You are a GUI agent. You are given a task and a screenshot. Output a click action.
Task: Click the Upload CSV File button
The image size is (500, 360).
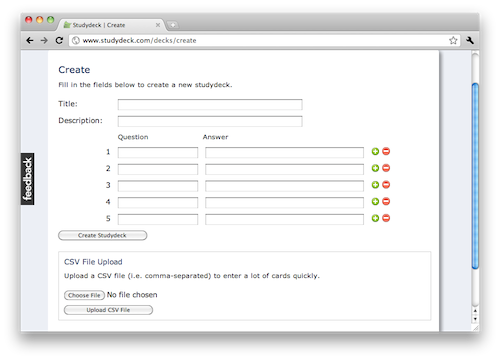pos(108,310)
